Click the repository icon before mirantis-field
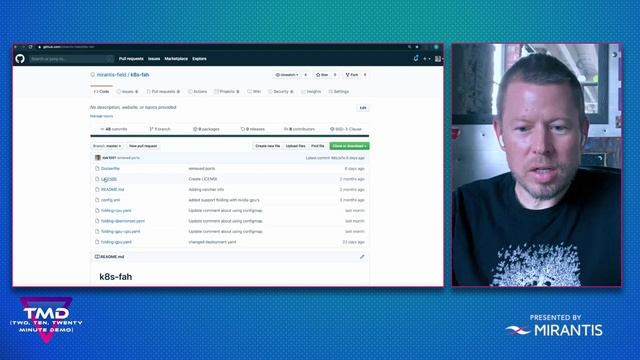The image size is (640, 360). tap(93, 75)
